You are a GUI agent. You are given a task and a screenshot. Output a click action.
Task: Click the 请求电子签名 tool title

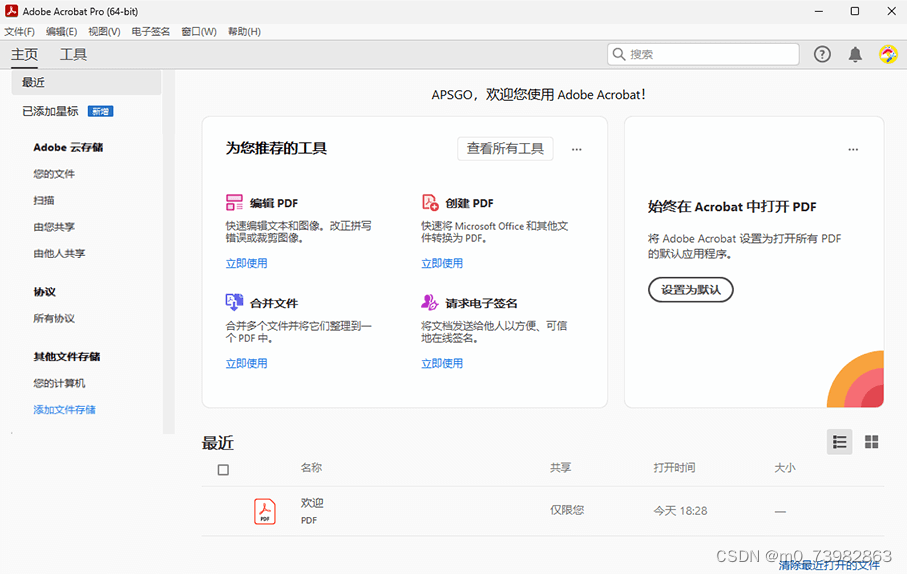pos(481,303)
